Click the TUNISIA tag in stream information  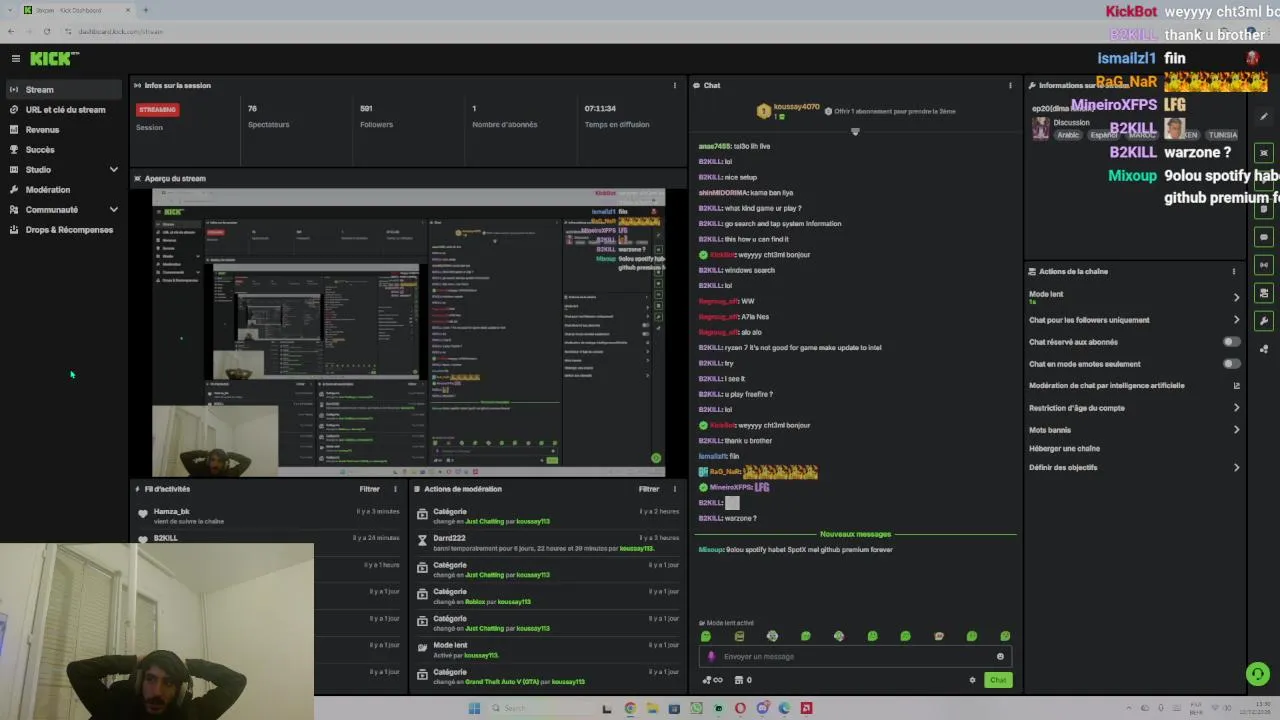point(1222,135)
